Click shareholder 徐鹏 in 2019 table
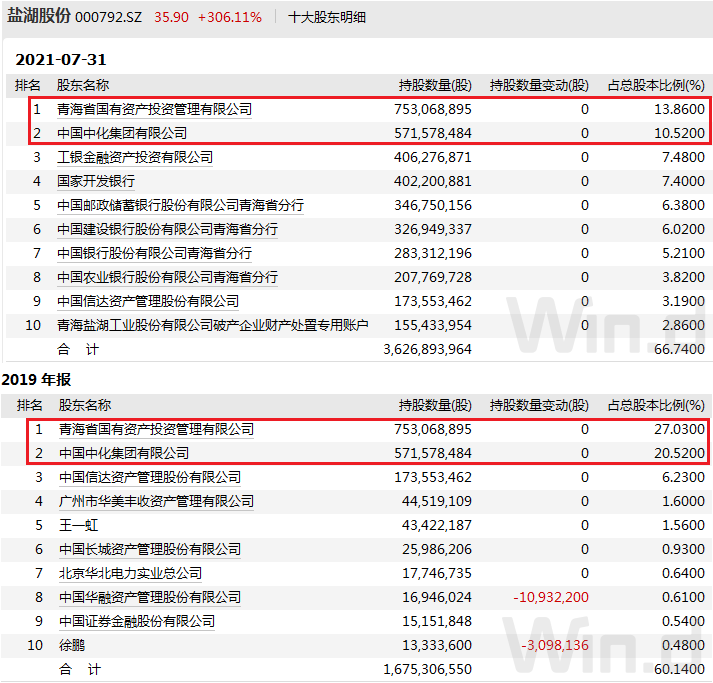Image resolution: width=713 pixels, height=683 pixels. (x=72, y=645)
